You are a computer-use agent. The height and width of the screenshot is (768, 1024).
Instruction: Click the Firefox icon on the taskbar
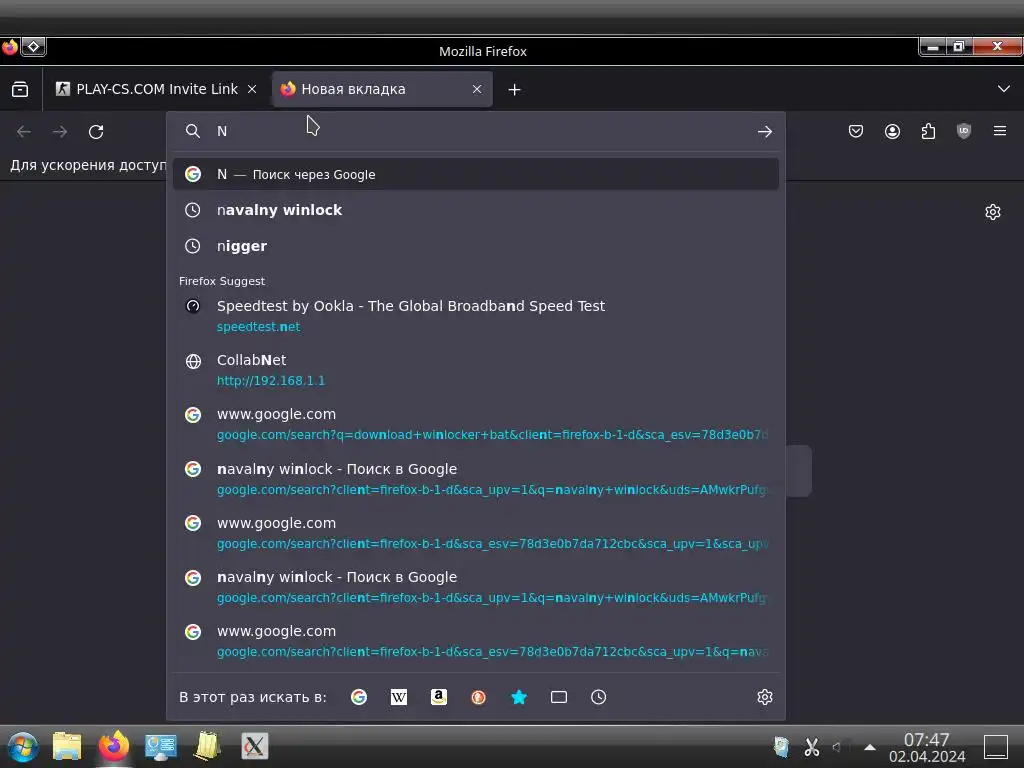click(114, 746)
